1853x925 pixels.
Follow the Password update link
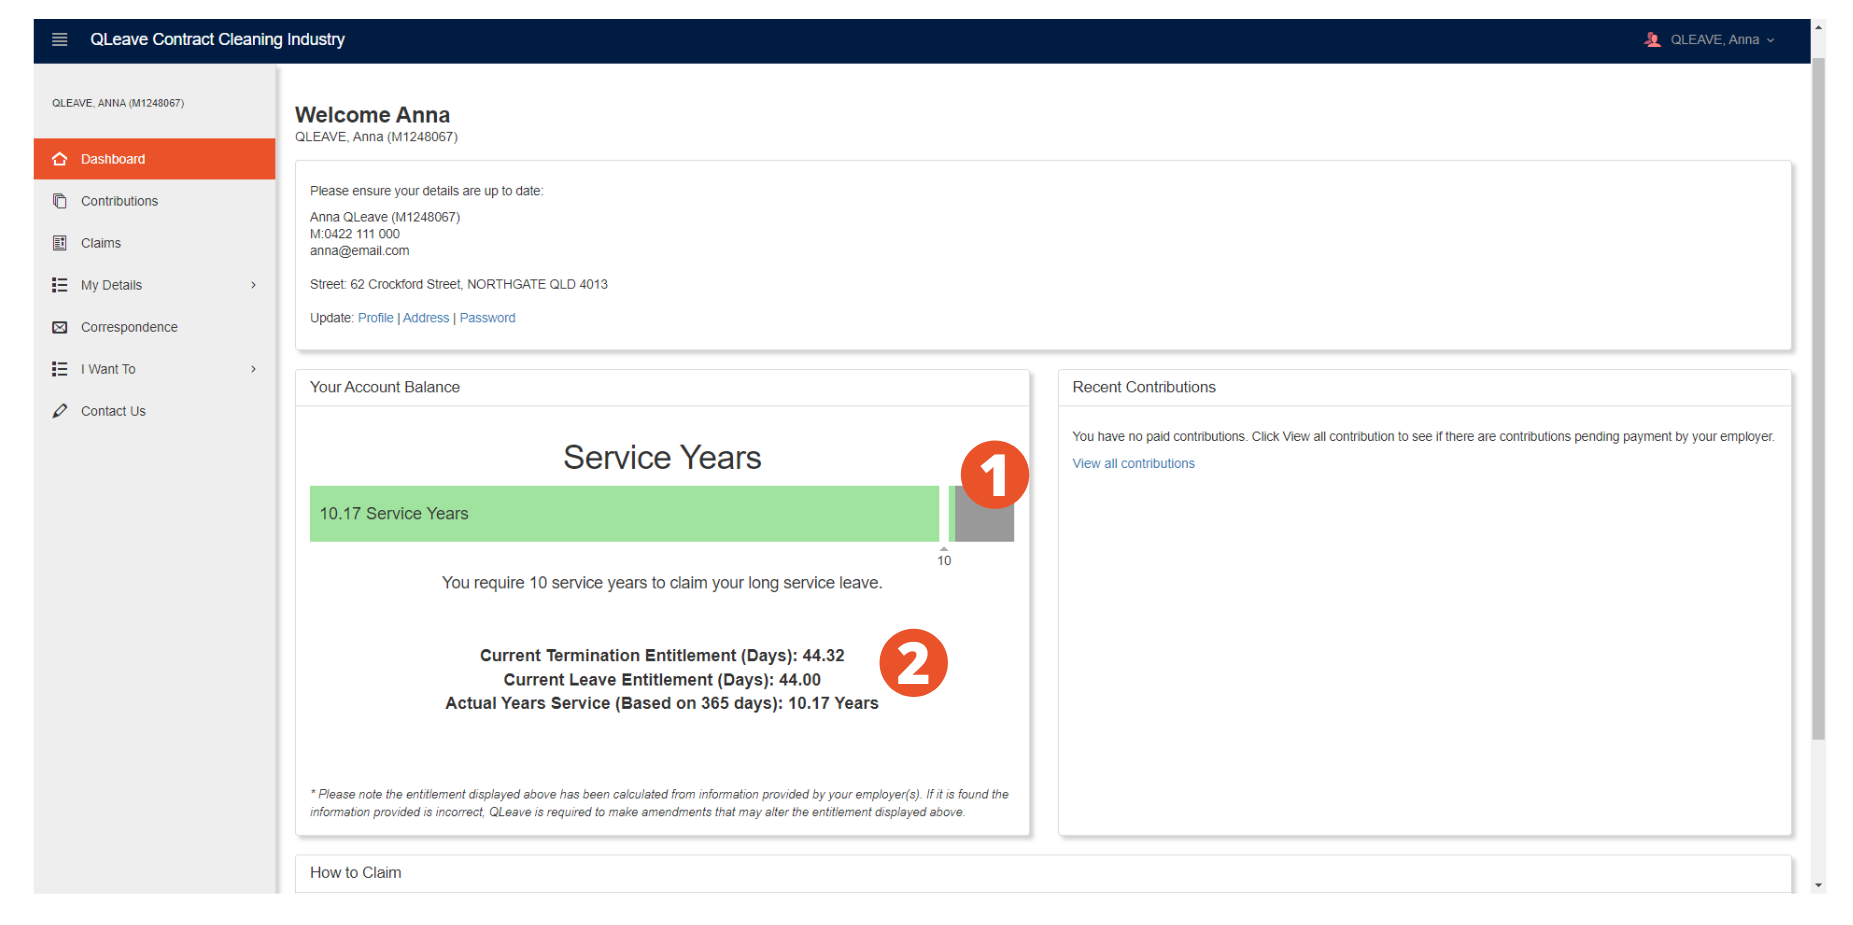488,318
